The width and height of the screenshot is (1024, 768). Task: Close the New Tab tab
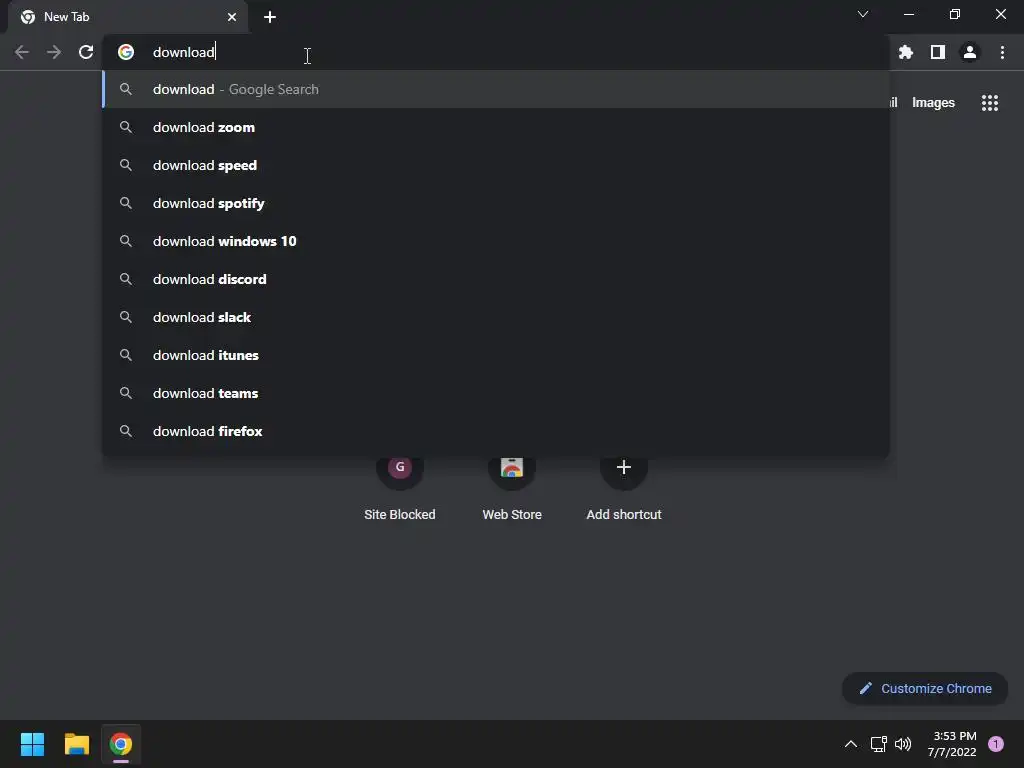(x=232, y=17)
